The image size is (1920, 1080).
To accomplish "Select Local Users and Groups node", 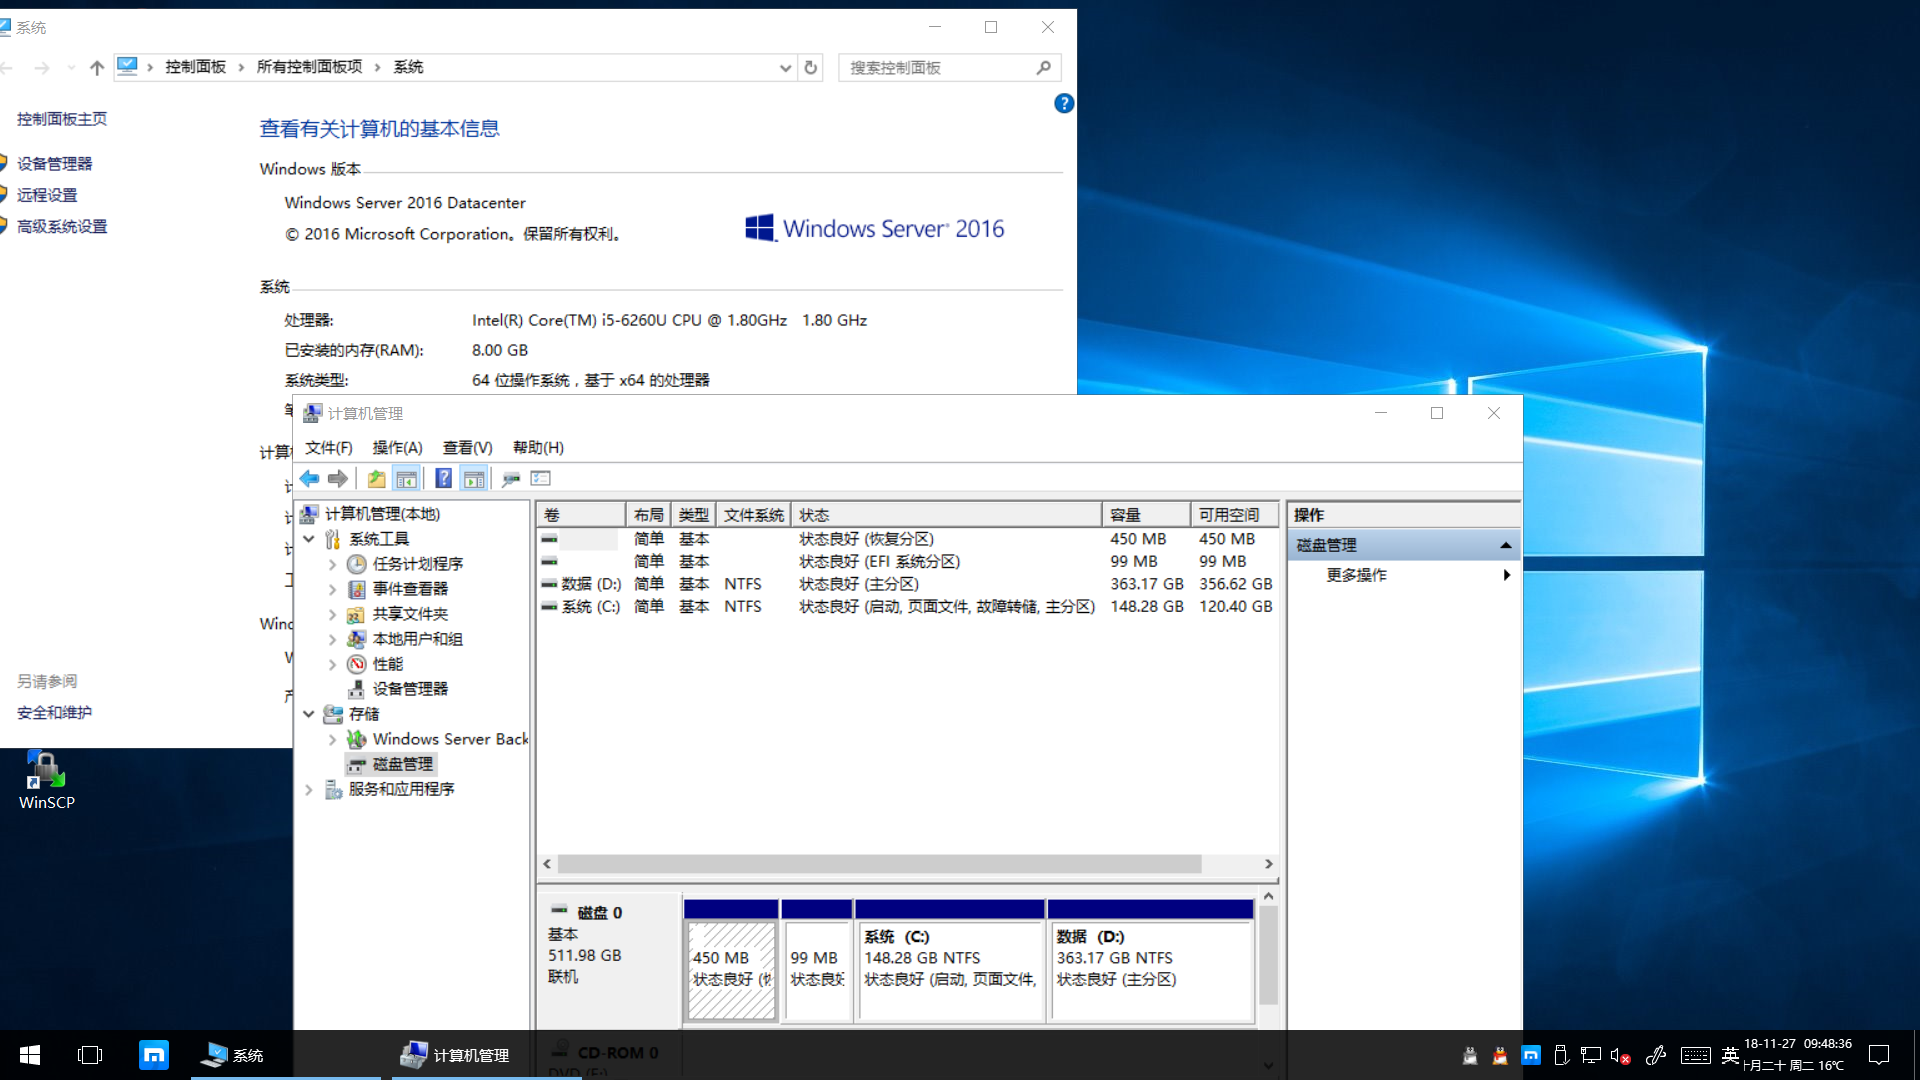I will point(417,639).
